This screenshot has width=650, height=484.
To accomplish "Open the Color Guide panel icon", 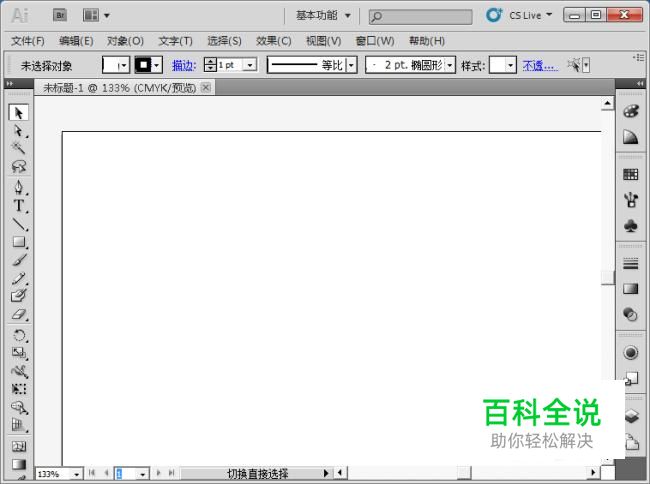I will (x=631, y=137).
